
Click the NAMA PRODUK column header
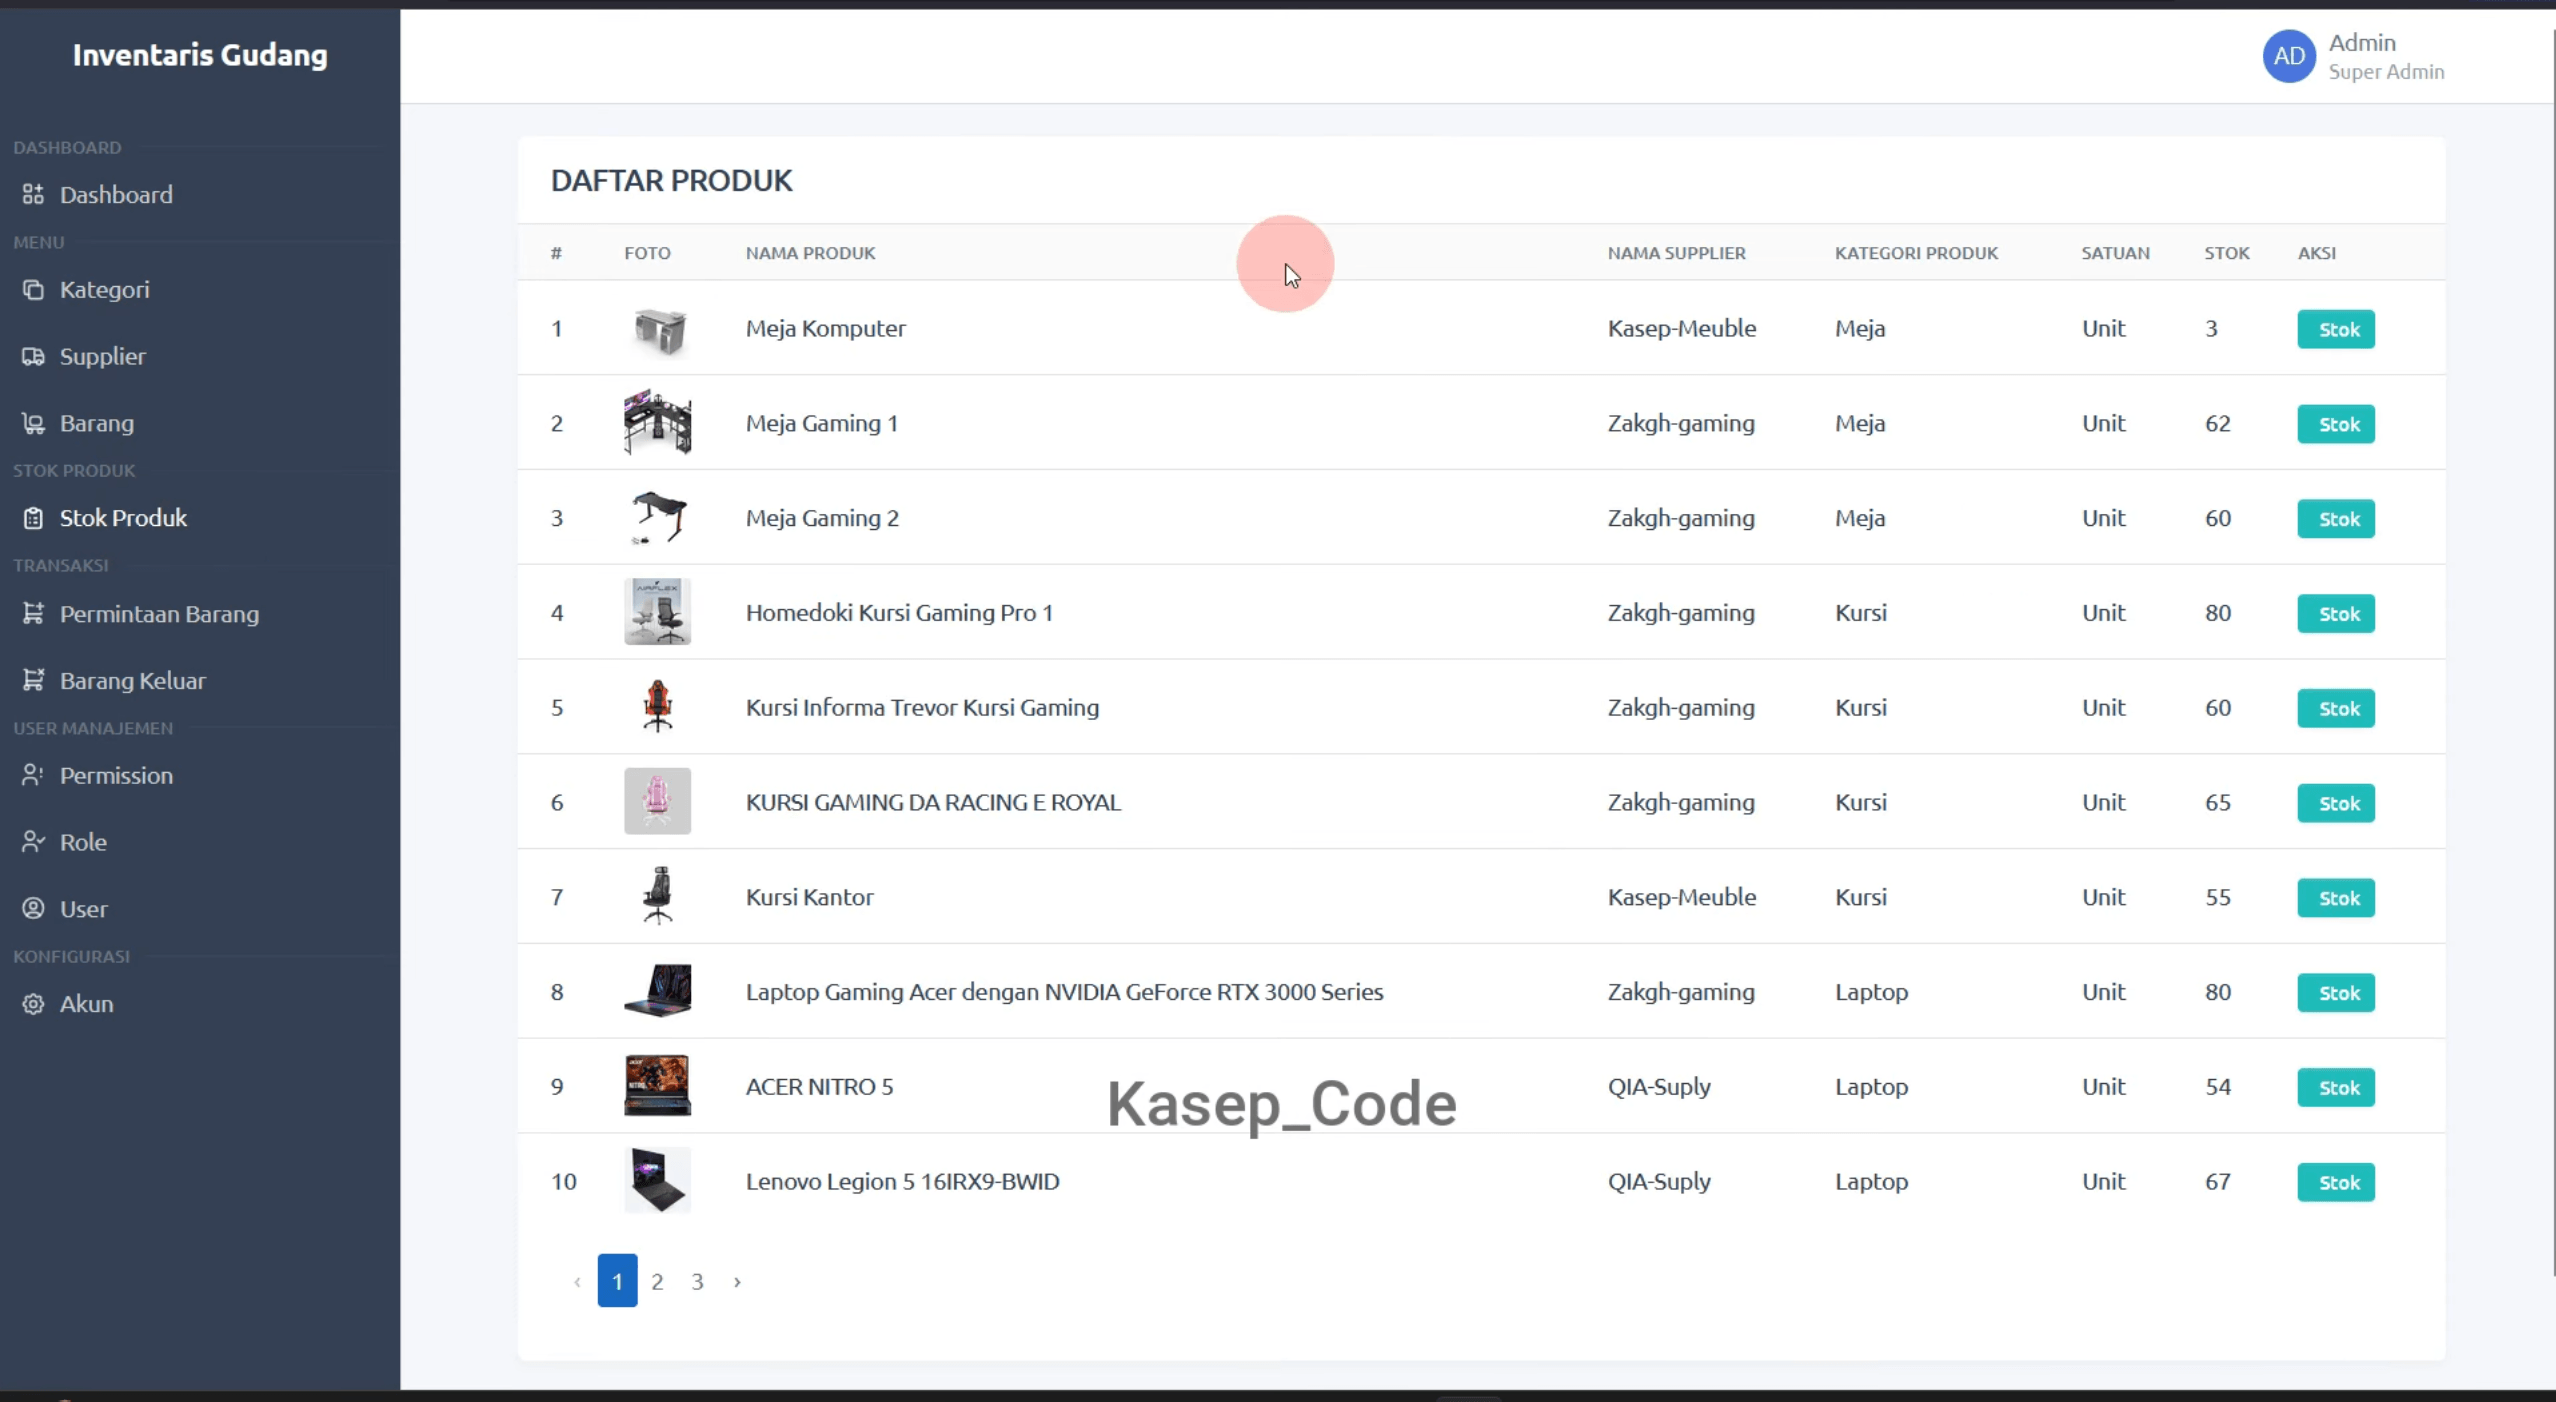coord(810,253)
